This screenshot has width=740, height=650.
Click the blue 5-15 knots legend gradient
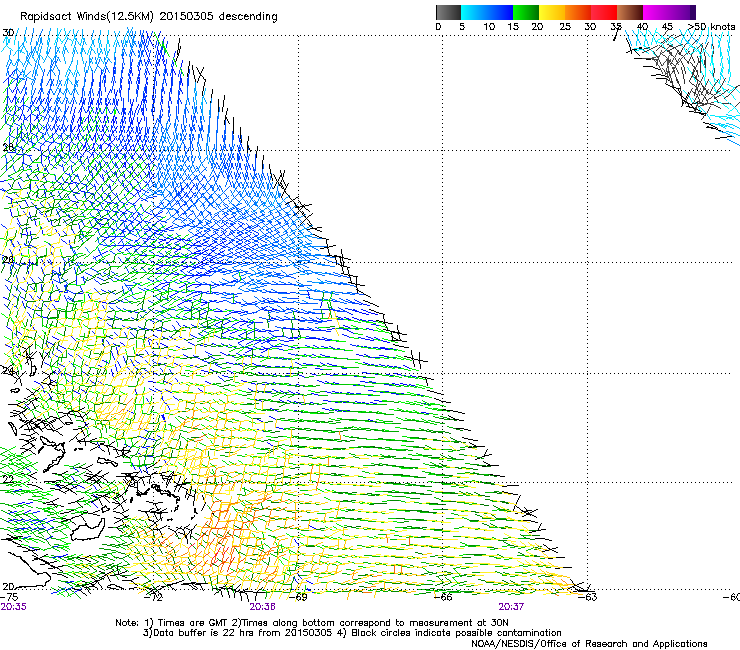pyautogui.click(x=487, y=12)
